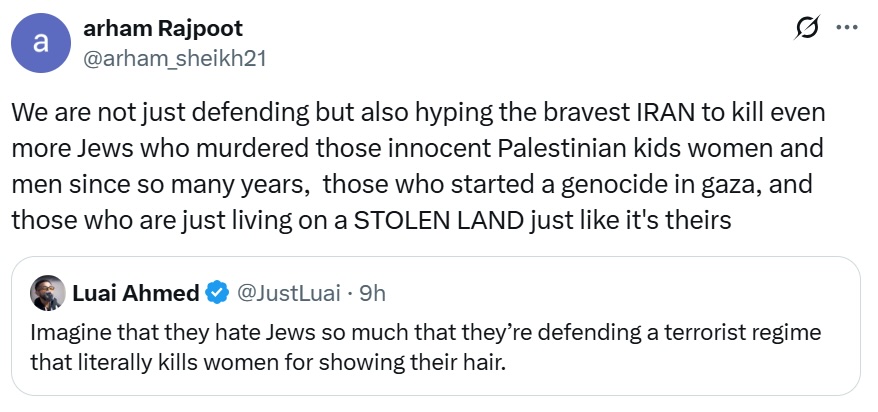Click the 9h timestamp on quoted post
The width and height of the screenshot is (878, 412).
374,294
